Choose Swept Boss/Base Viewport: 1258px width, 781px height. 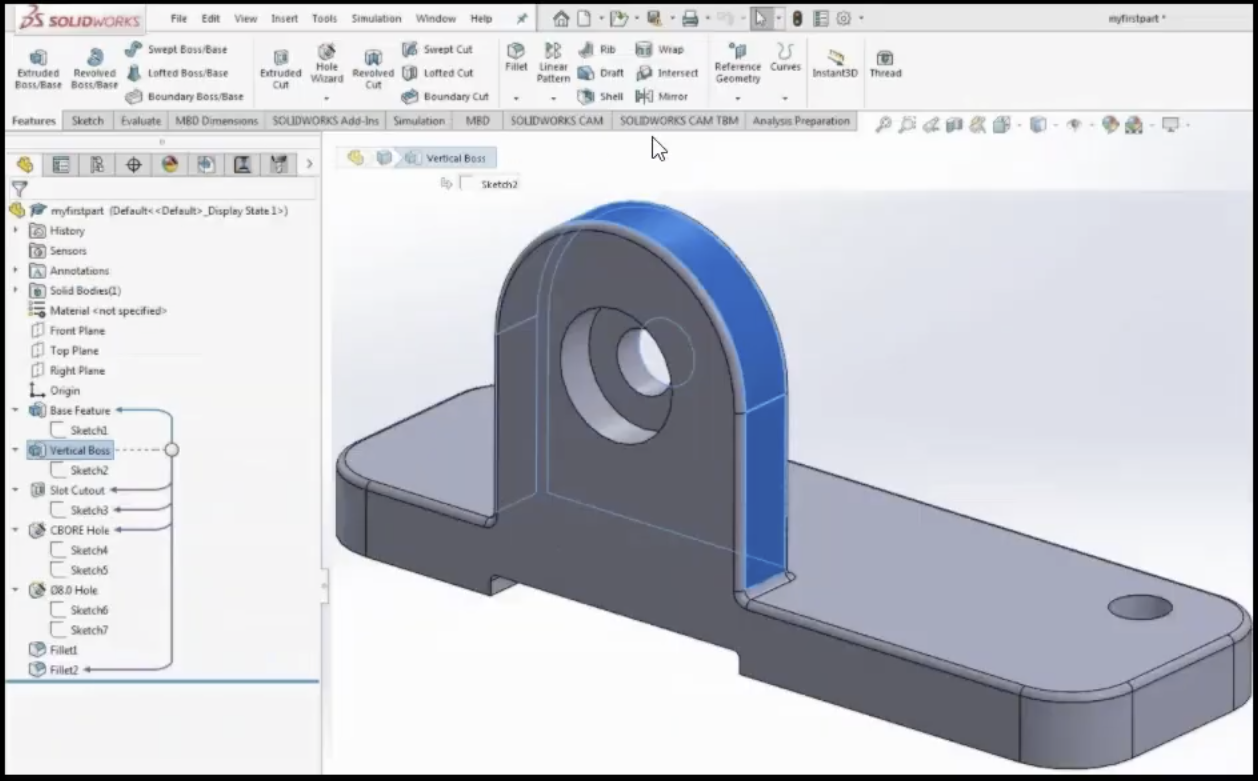click(176, 49)
